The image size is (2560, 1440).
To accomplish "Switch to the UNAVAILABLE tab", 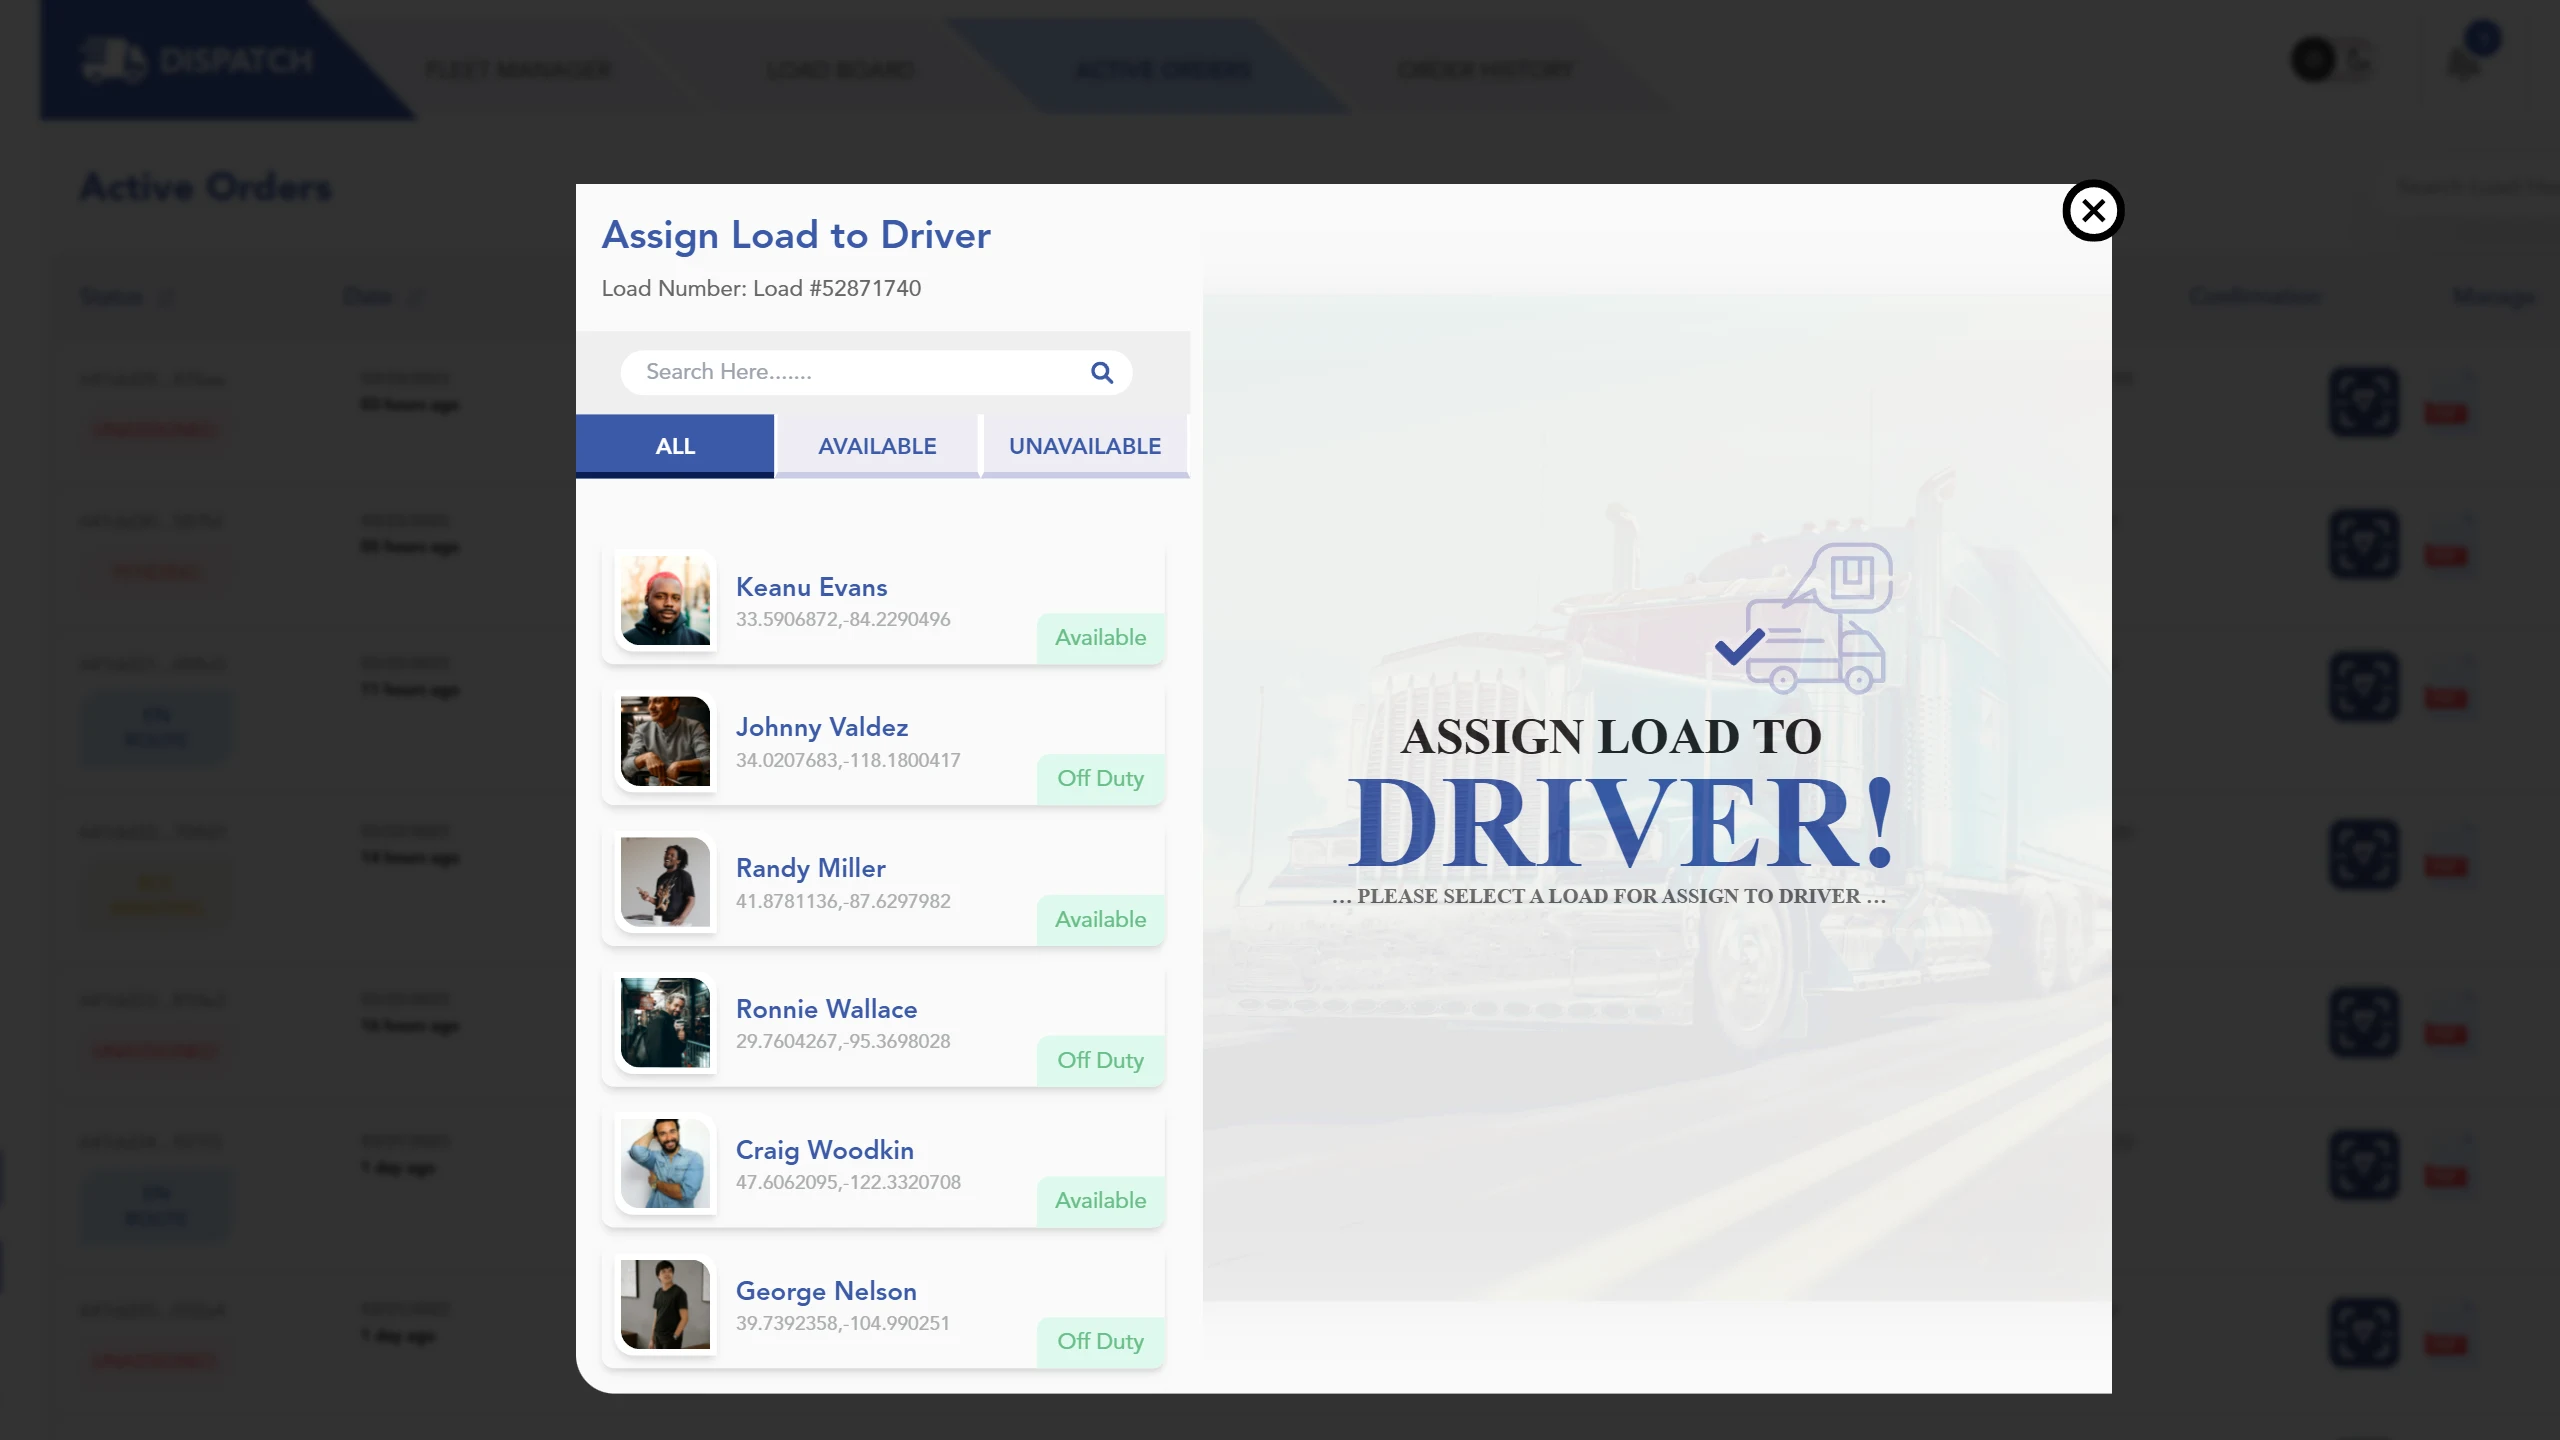I will tap(1085, 446).
